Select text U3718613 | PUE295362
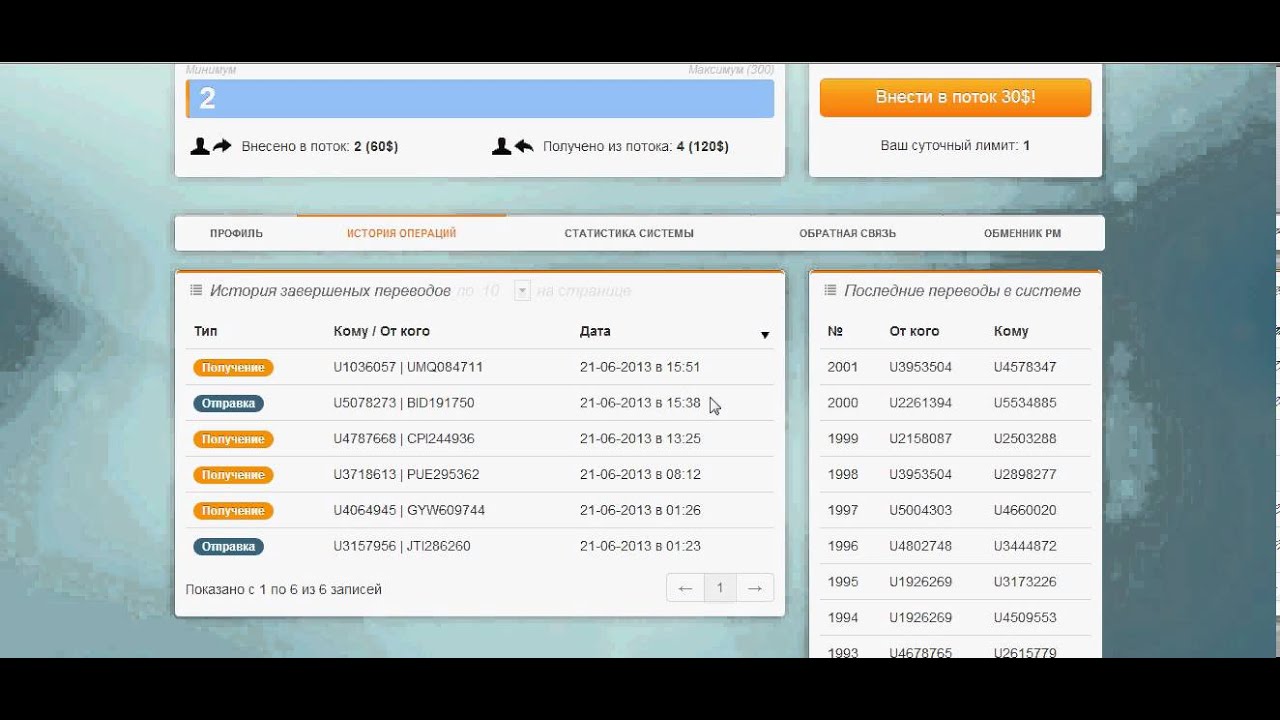 point(406,475)
